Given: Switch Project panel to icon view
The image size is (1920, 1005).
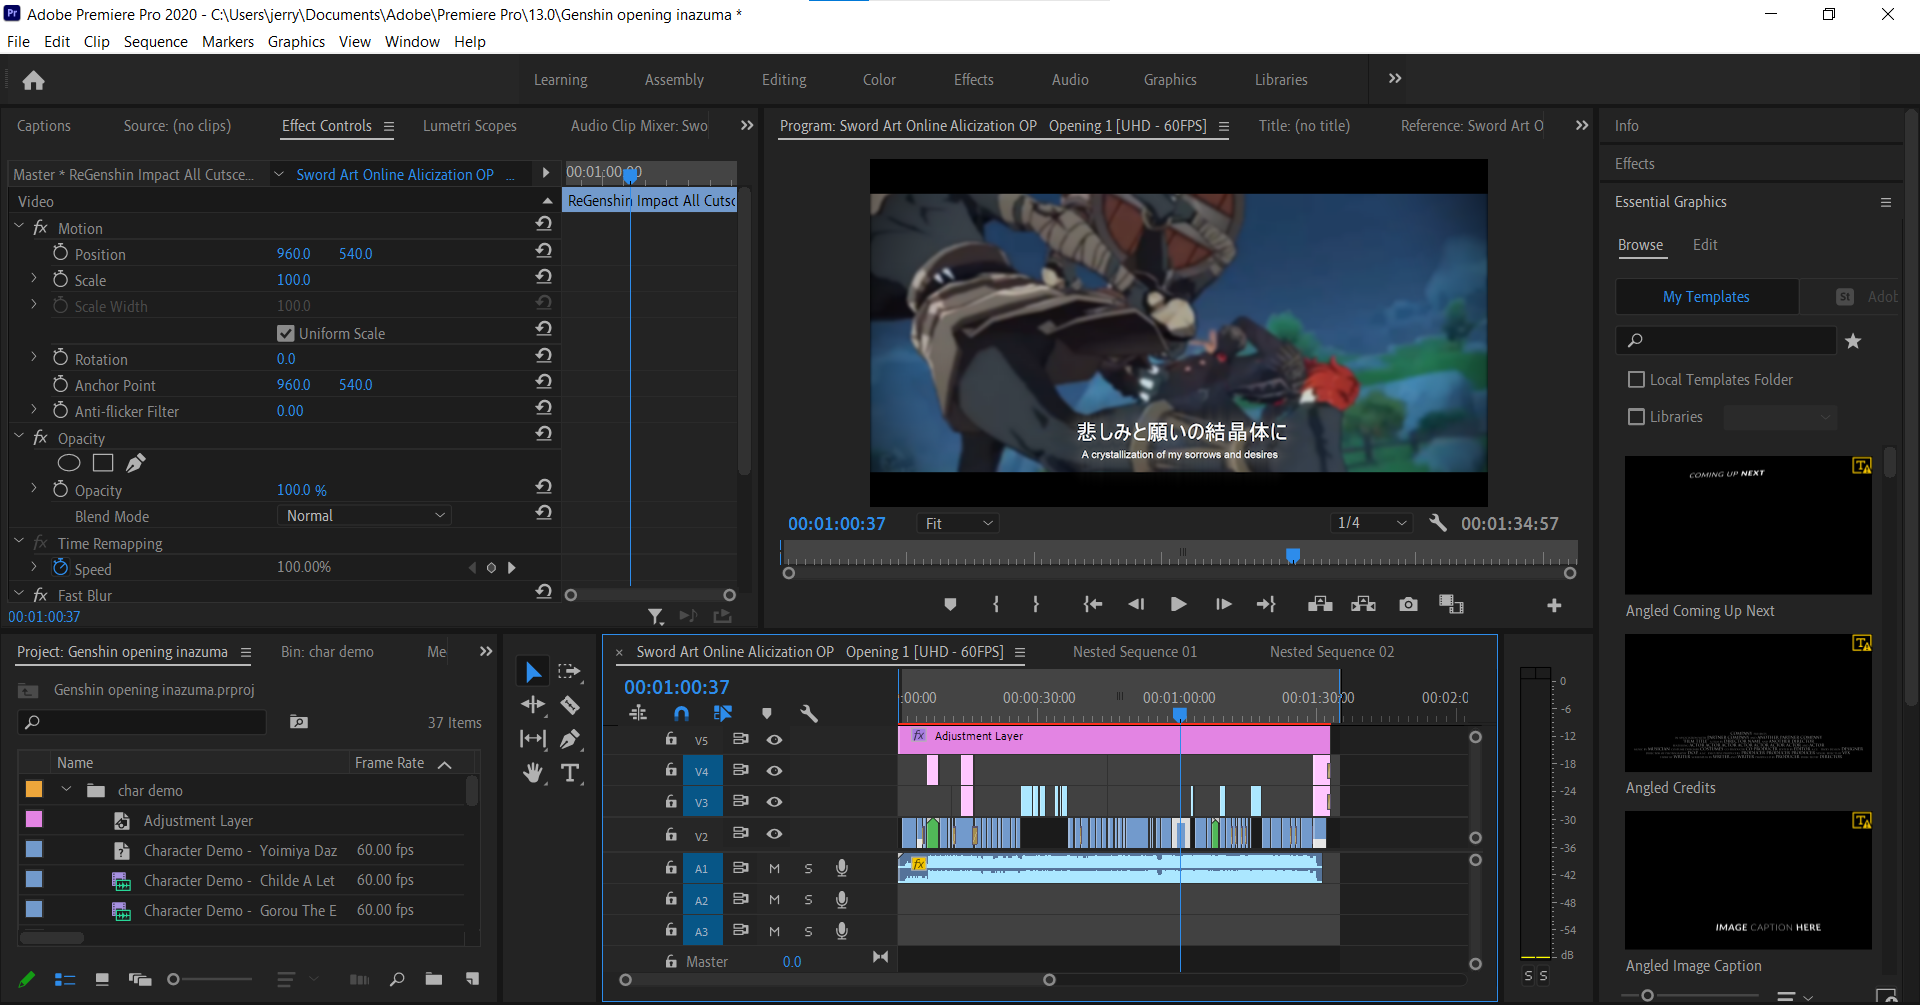Looking at the screenshot, I should (x=102, y=979).
